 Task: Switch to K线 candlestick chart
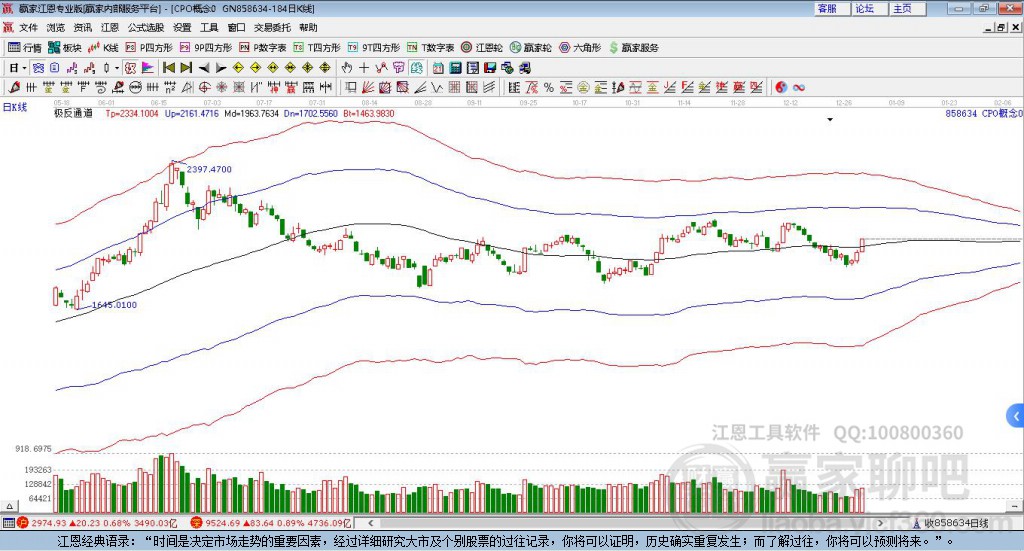click(103, 48)
